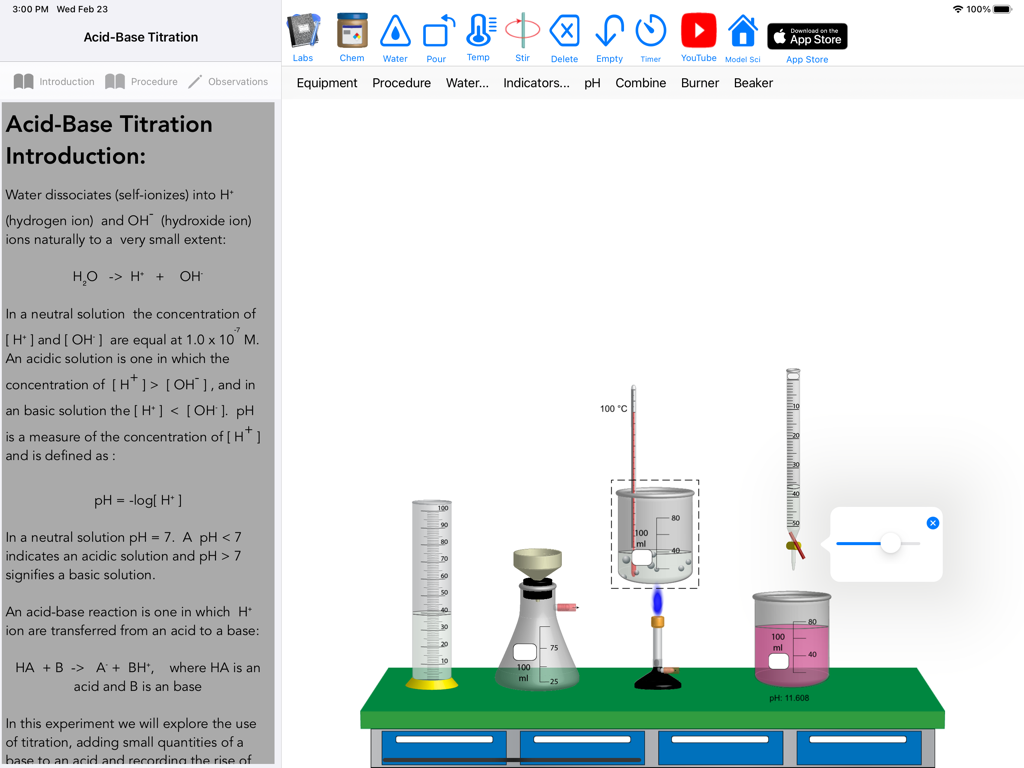Start the Timer tool
The width and height of the screenshot is (1024, 768).
pos(651,30)
